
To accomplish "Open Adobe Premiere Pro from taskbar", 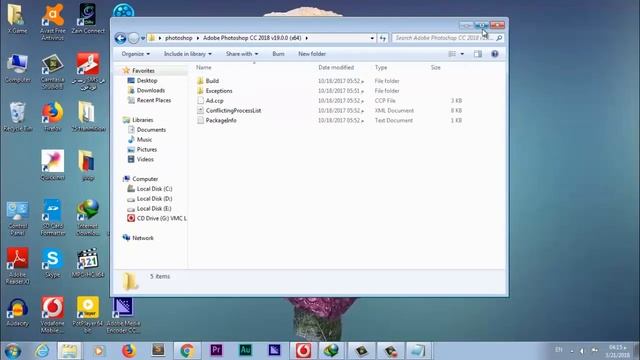I will coord(216,351).
